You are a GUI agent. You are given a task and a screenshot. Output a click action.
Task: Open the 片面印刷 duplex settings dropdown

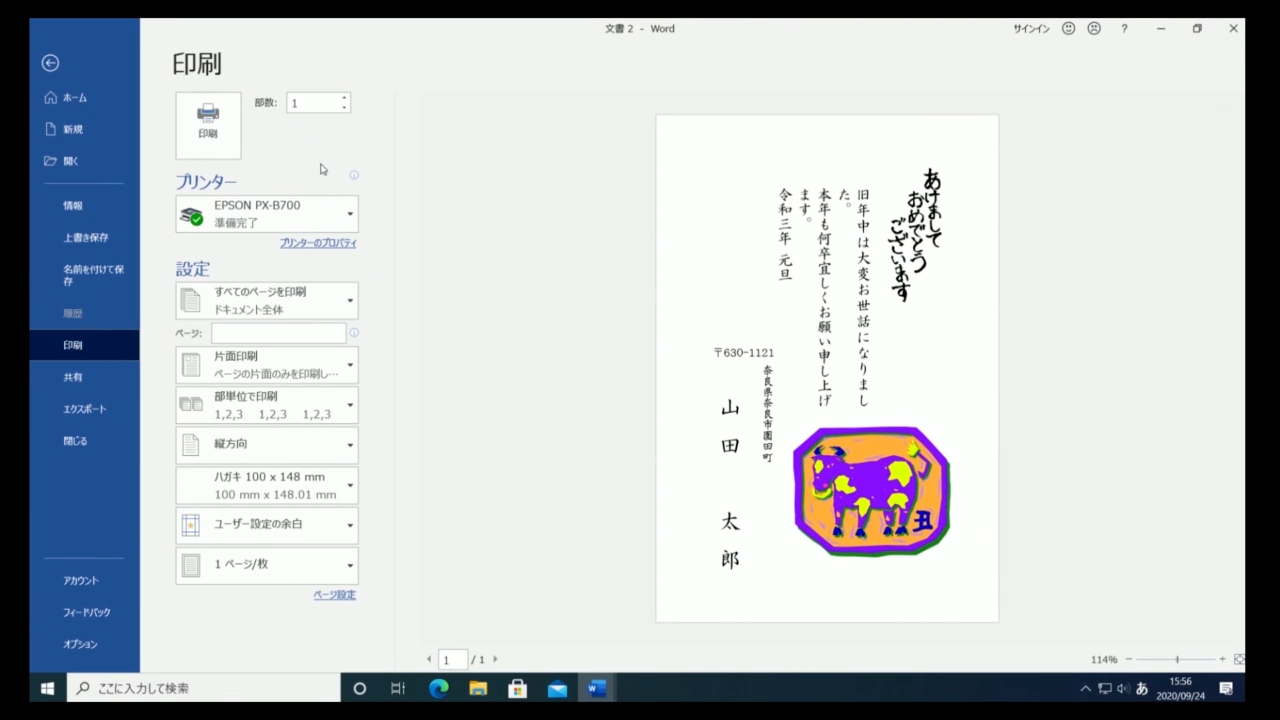point(349,364)
